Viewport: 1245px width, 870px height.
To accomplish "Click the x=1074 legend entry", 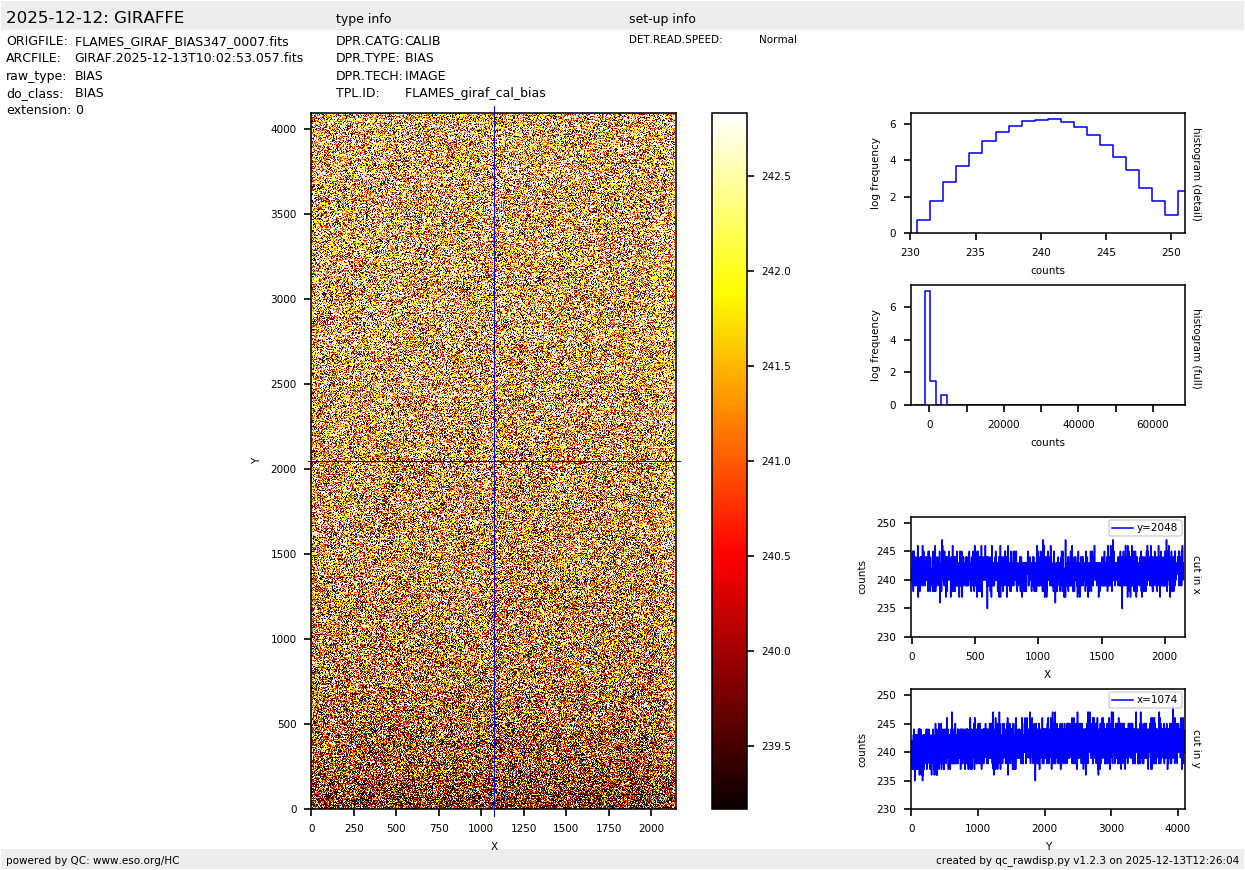I will tap(1146, 700).
